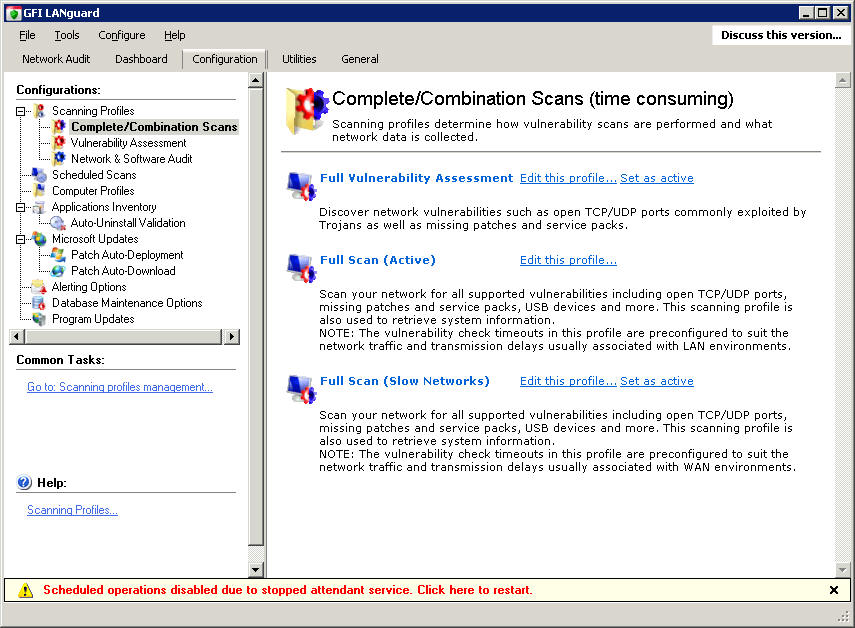855x628 pixels.
Task: Click the Discuss this version button
Action: [781, 35]
